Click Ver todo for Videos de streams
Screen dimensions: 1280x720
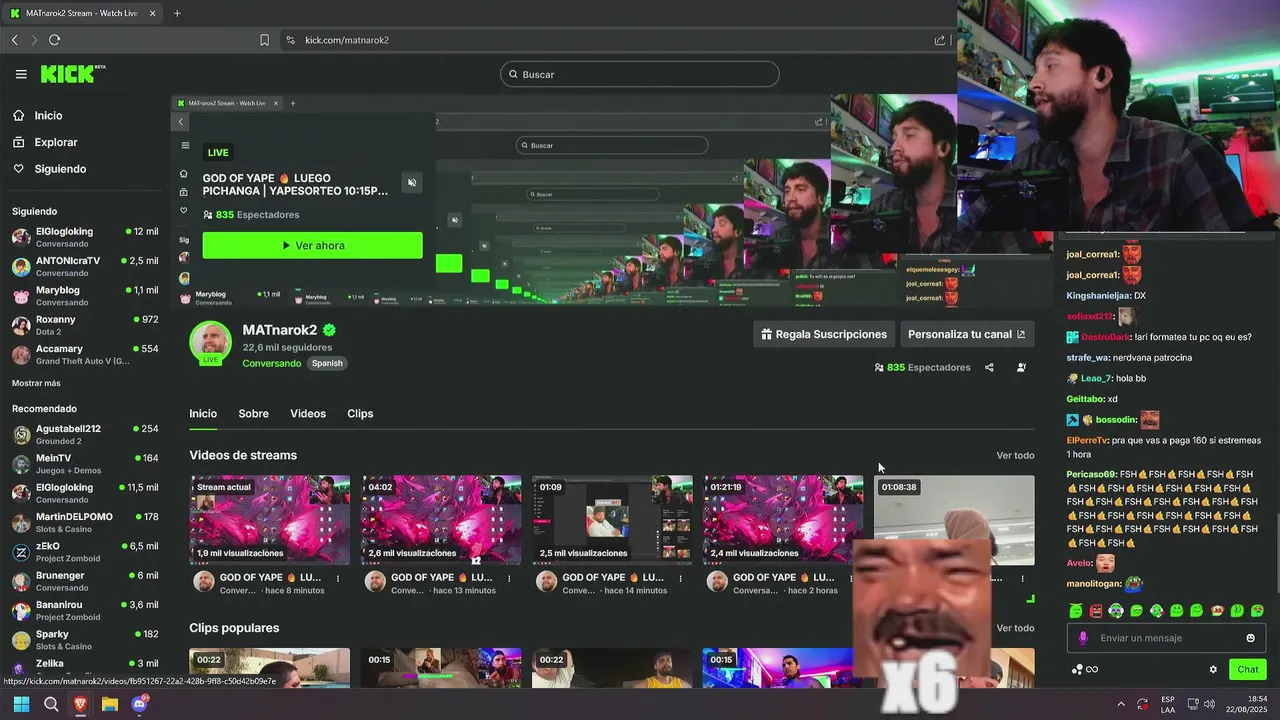(1015, 455)
